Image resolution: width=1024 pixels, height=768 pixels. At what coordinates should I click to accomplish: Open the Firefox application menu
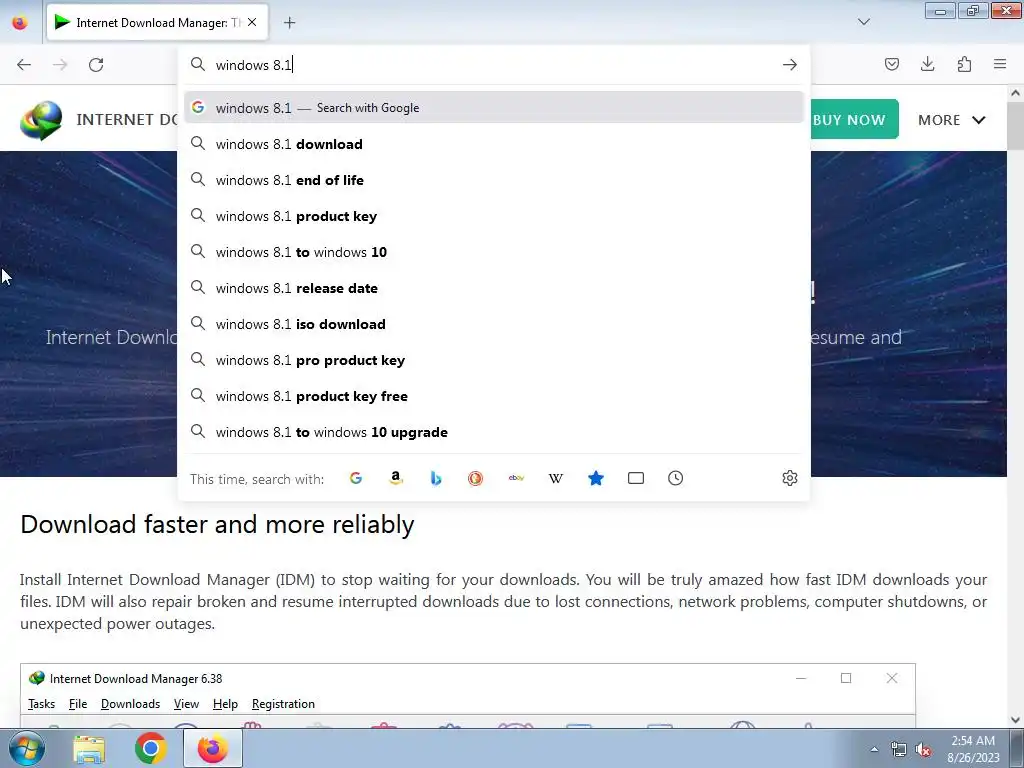pos(1000,64)
